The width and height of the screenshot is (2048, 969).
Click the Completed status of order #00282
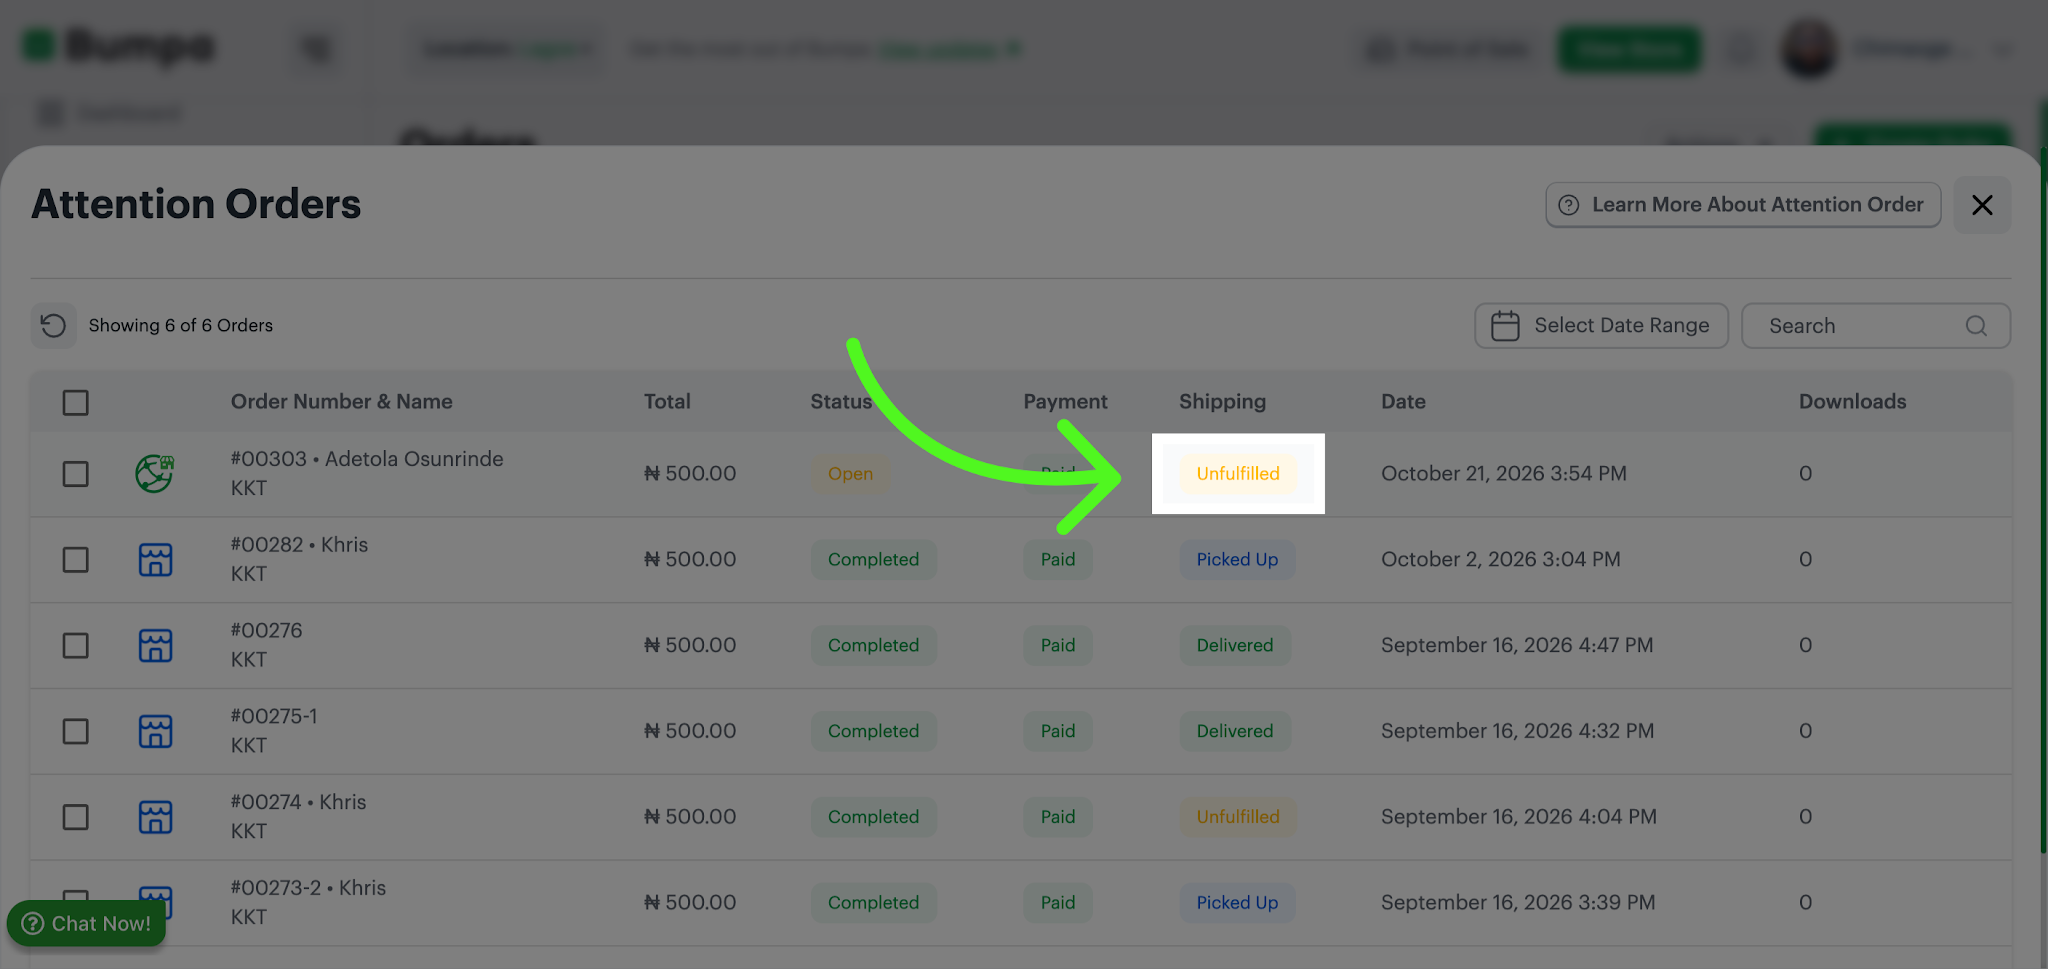(873, 560)
